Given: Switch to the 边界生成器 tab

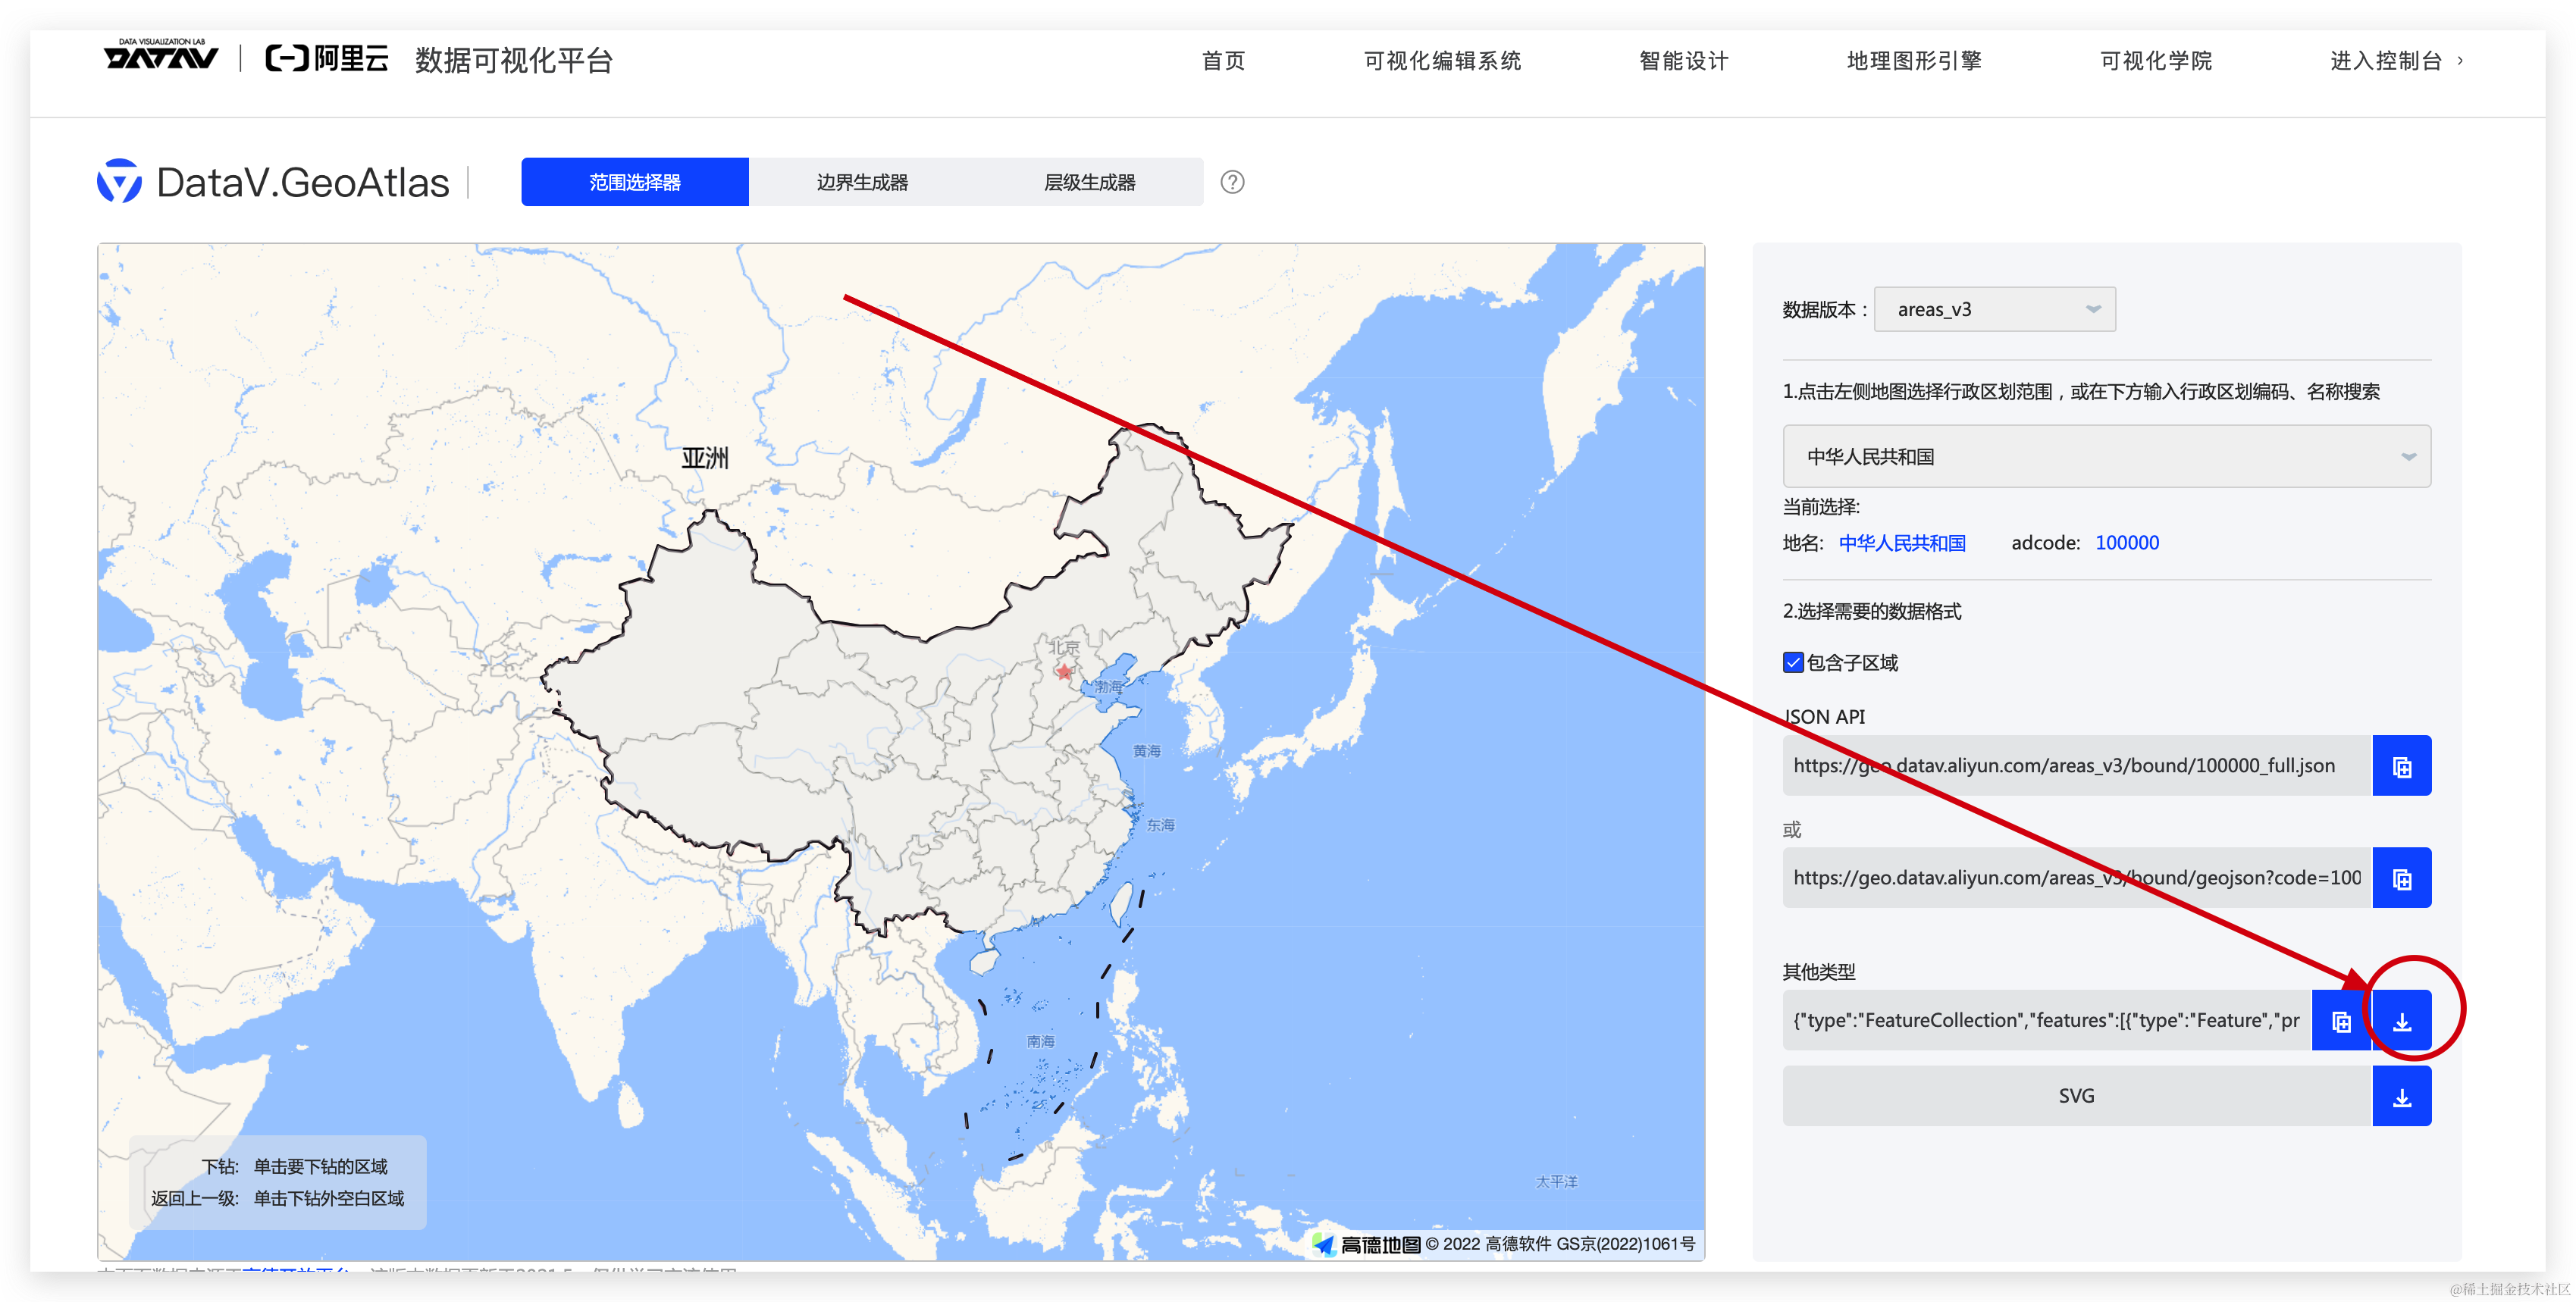Looking at the screenshot, I should [862, 182].
